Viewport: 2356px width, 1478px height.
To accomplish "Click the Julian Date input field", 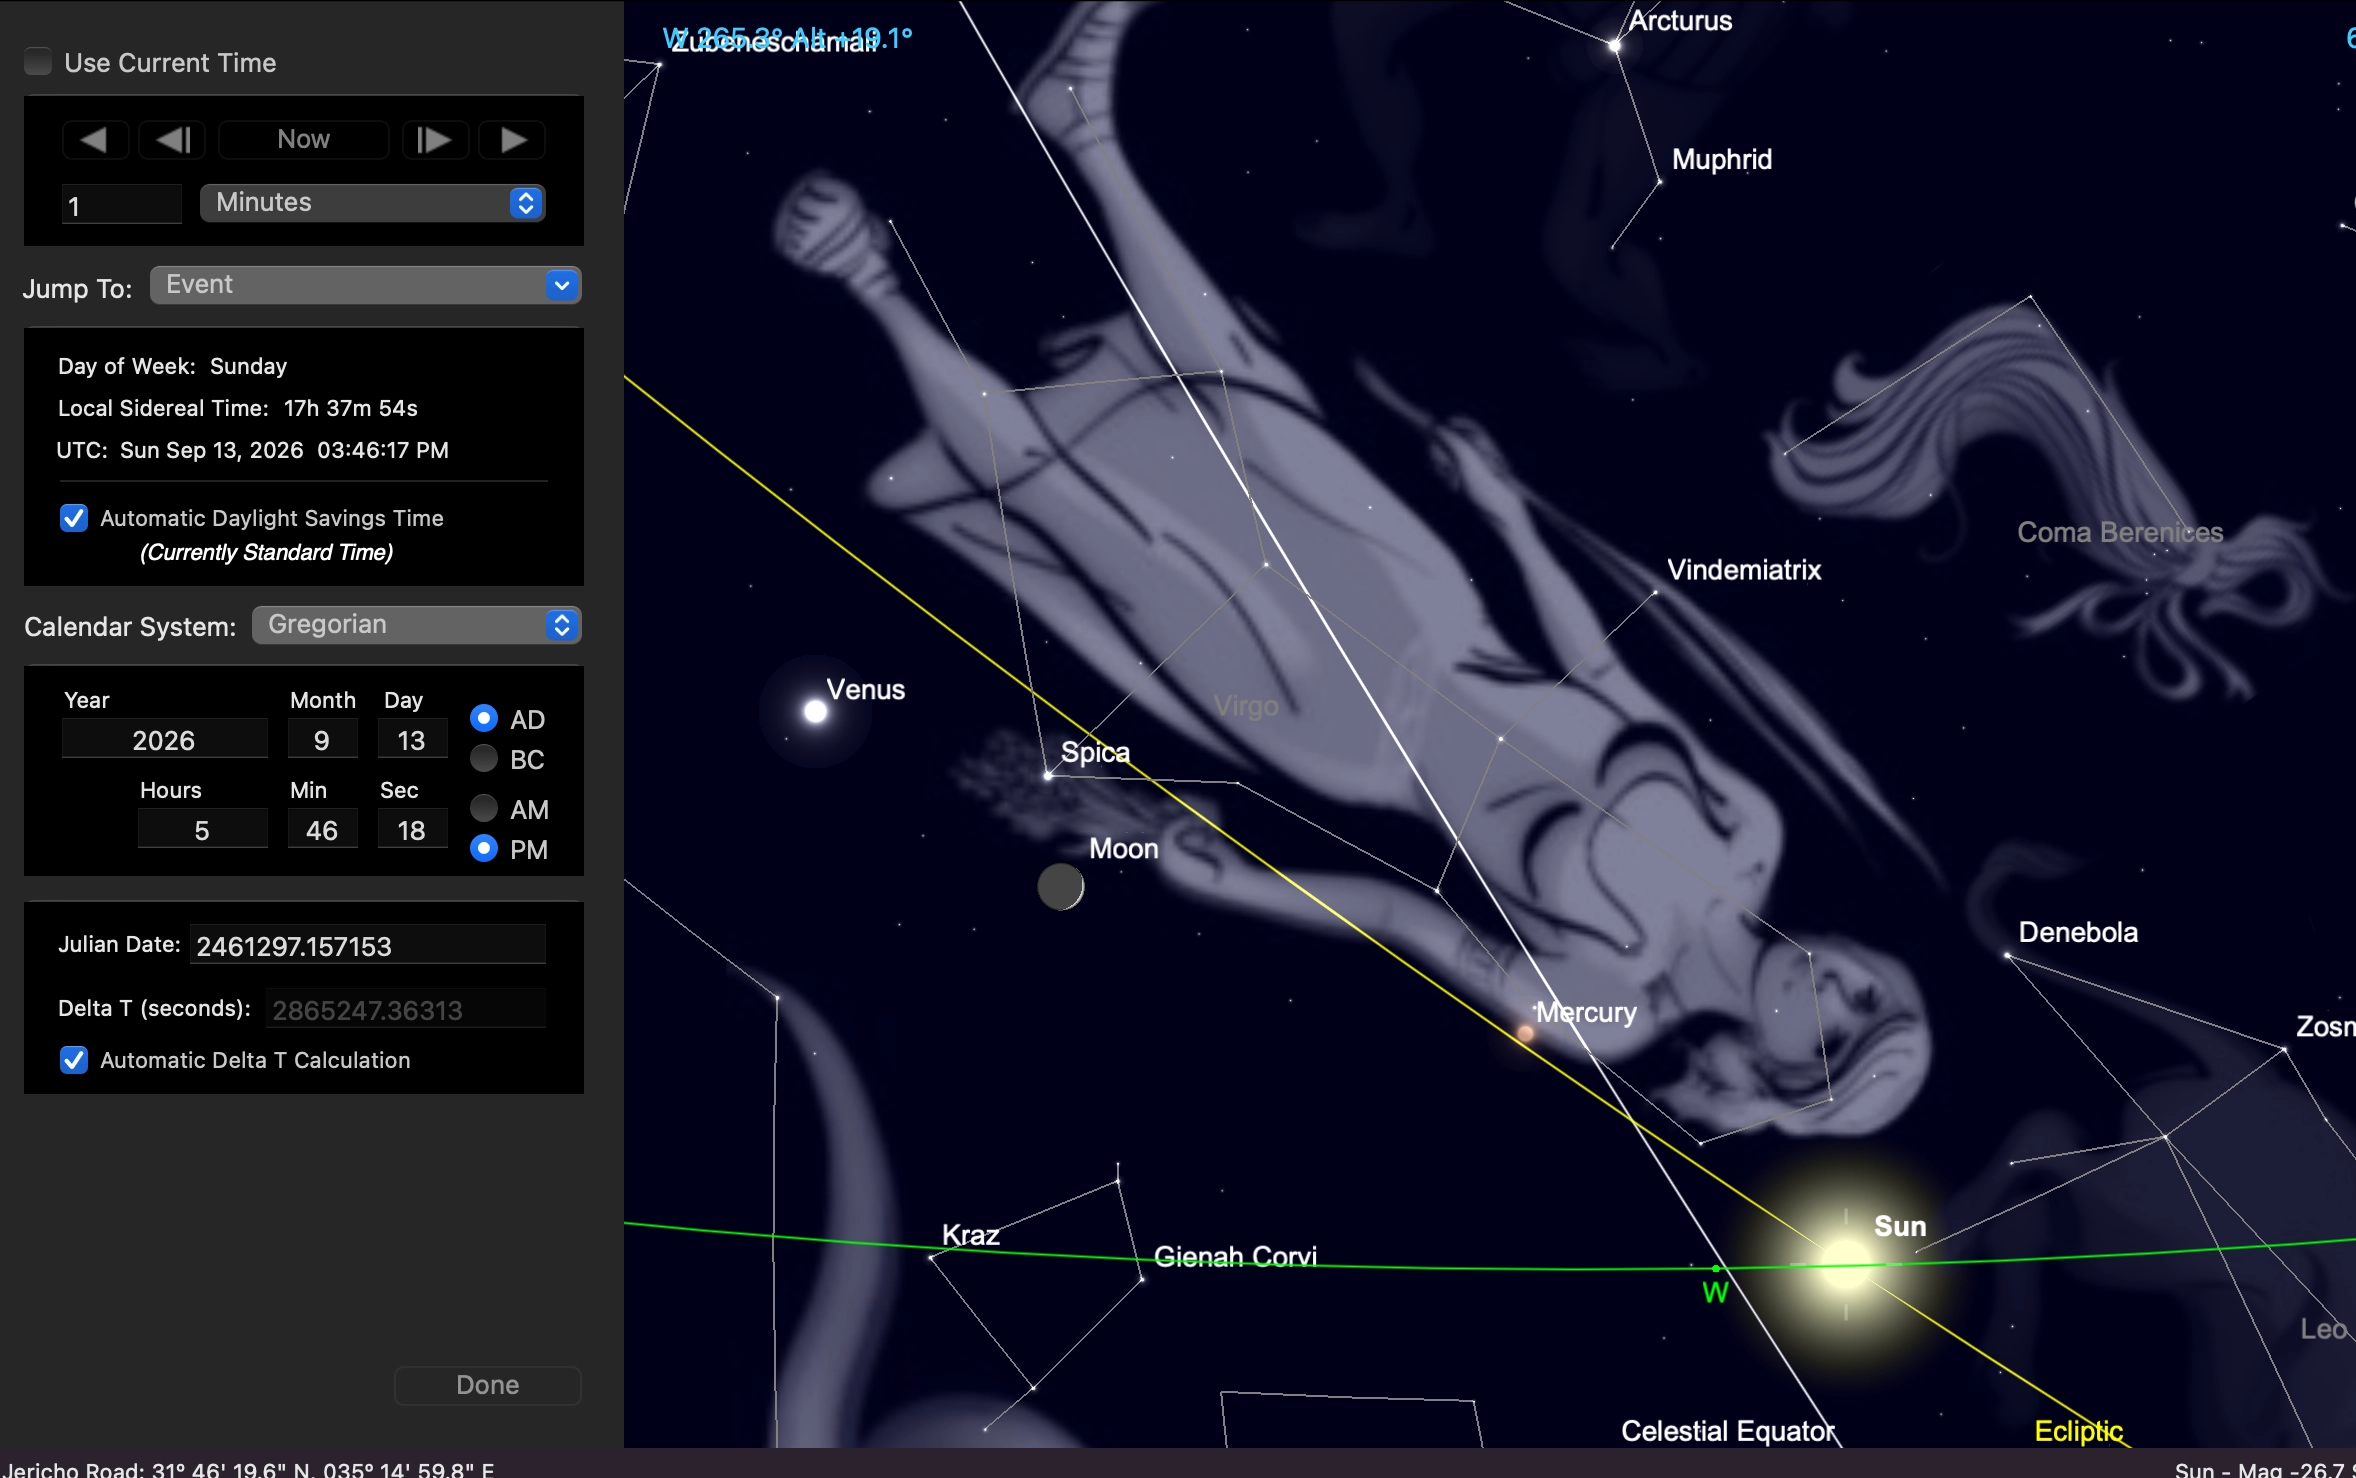I will (367, 946).
